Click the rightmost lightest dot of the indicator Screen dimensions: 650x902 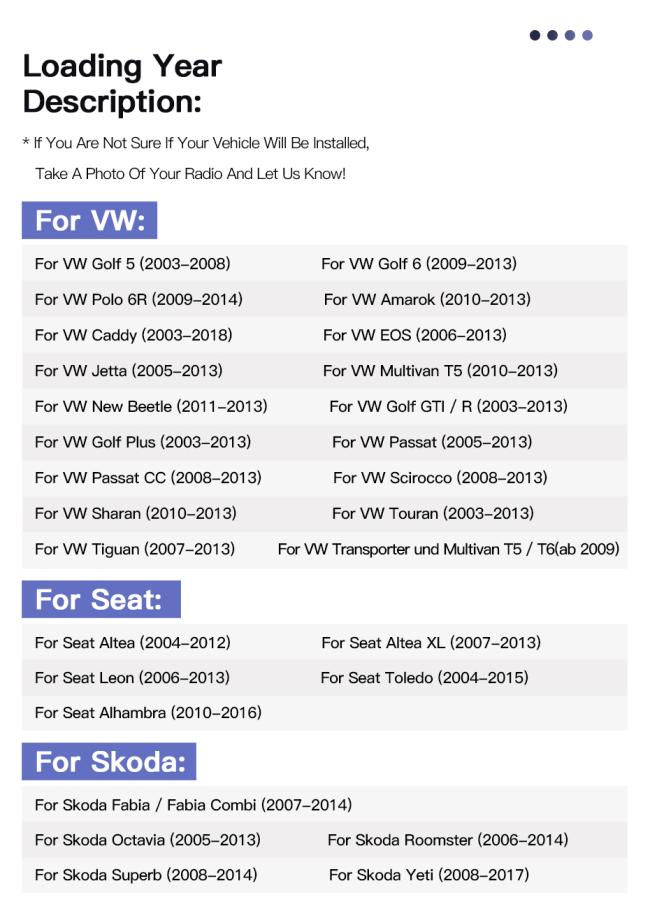click(587, 36)
